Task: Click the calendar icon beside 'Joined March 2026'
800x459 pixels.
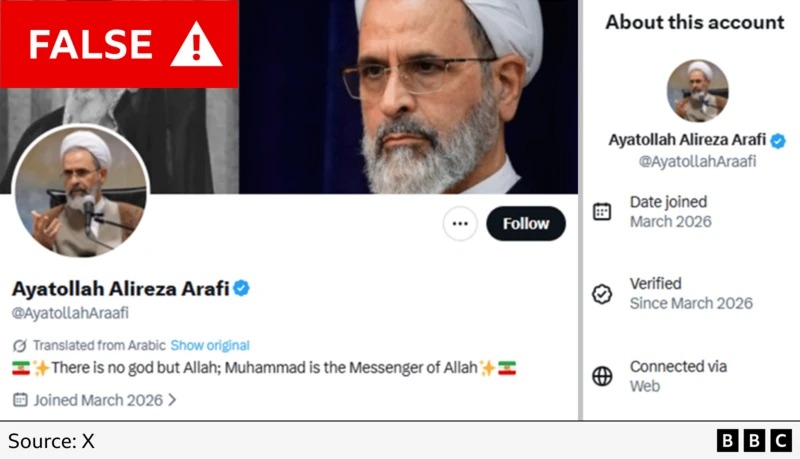Action: [20, 400]
